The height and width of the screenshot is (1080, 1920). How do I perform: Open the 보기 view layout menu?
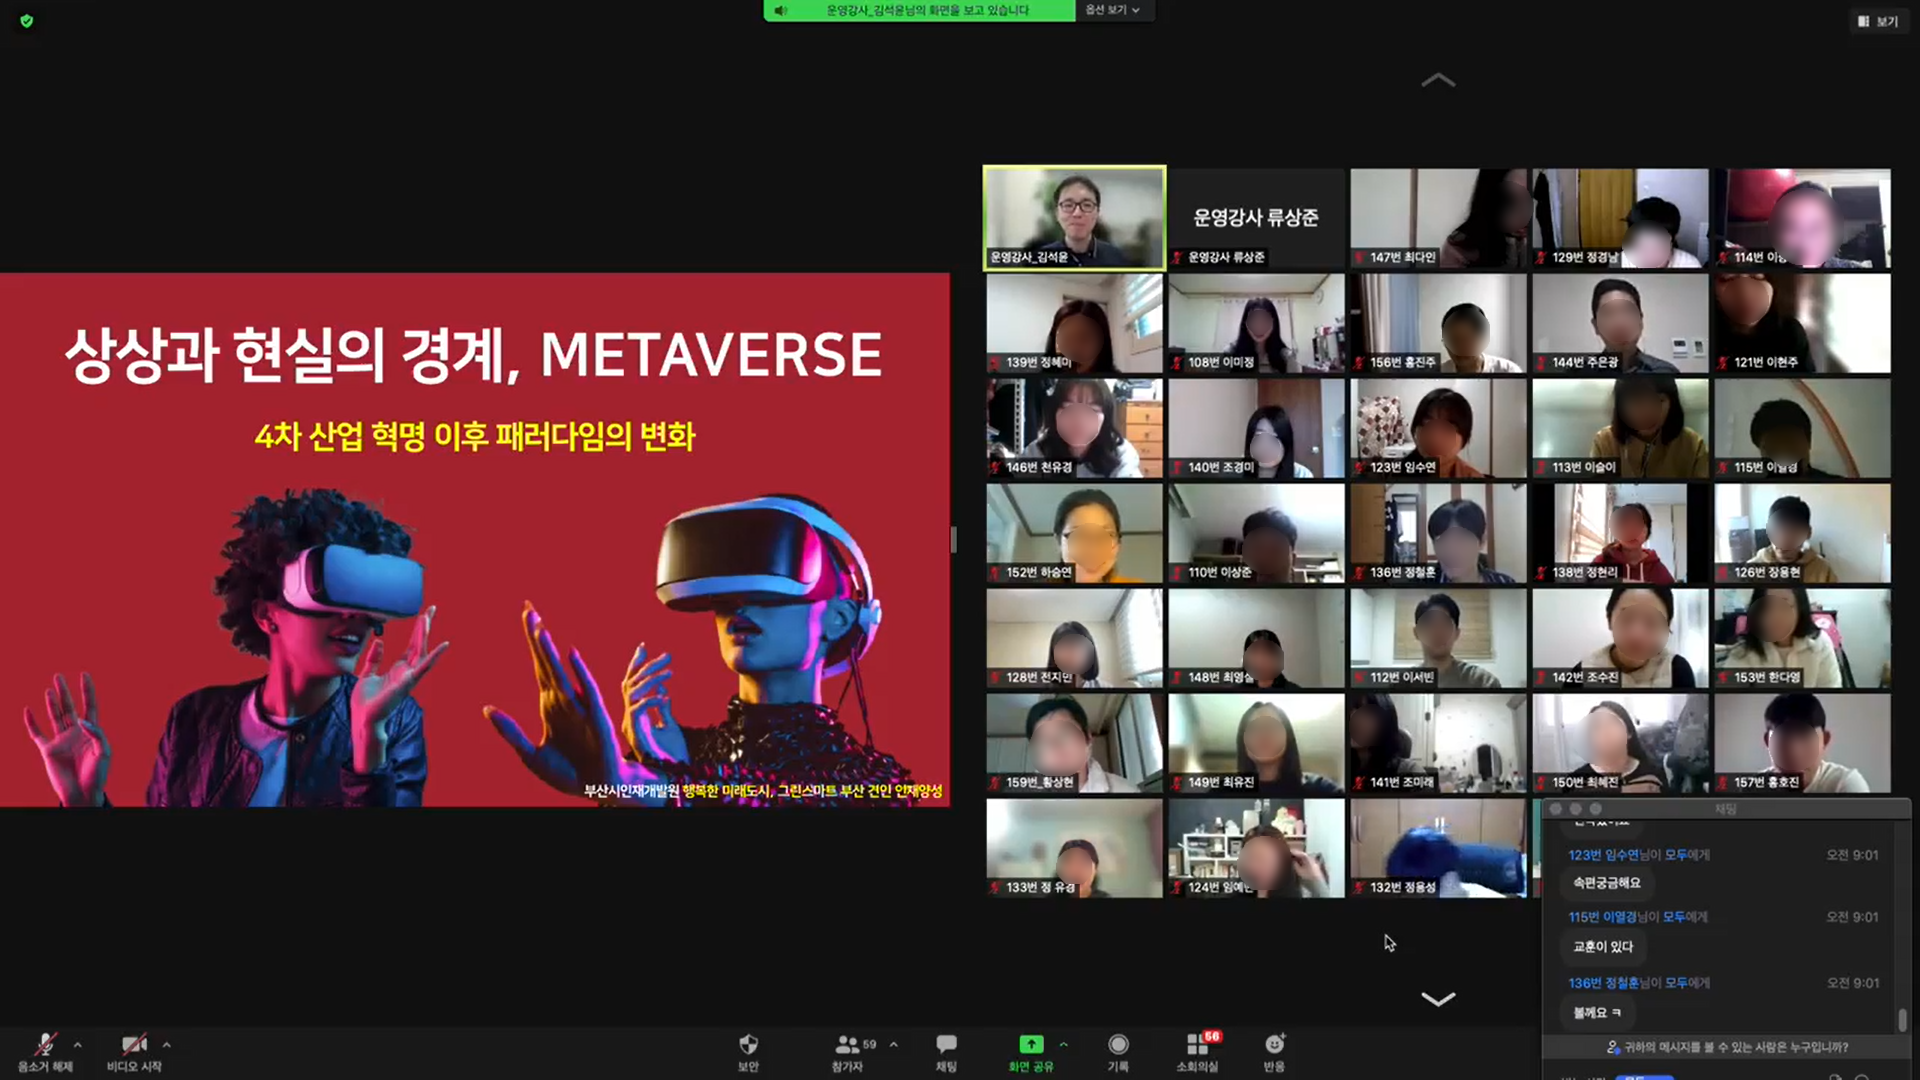point(1878,21)
